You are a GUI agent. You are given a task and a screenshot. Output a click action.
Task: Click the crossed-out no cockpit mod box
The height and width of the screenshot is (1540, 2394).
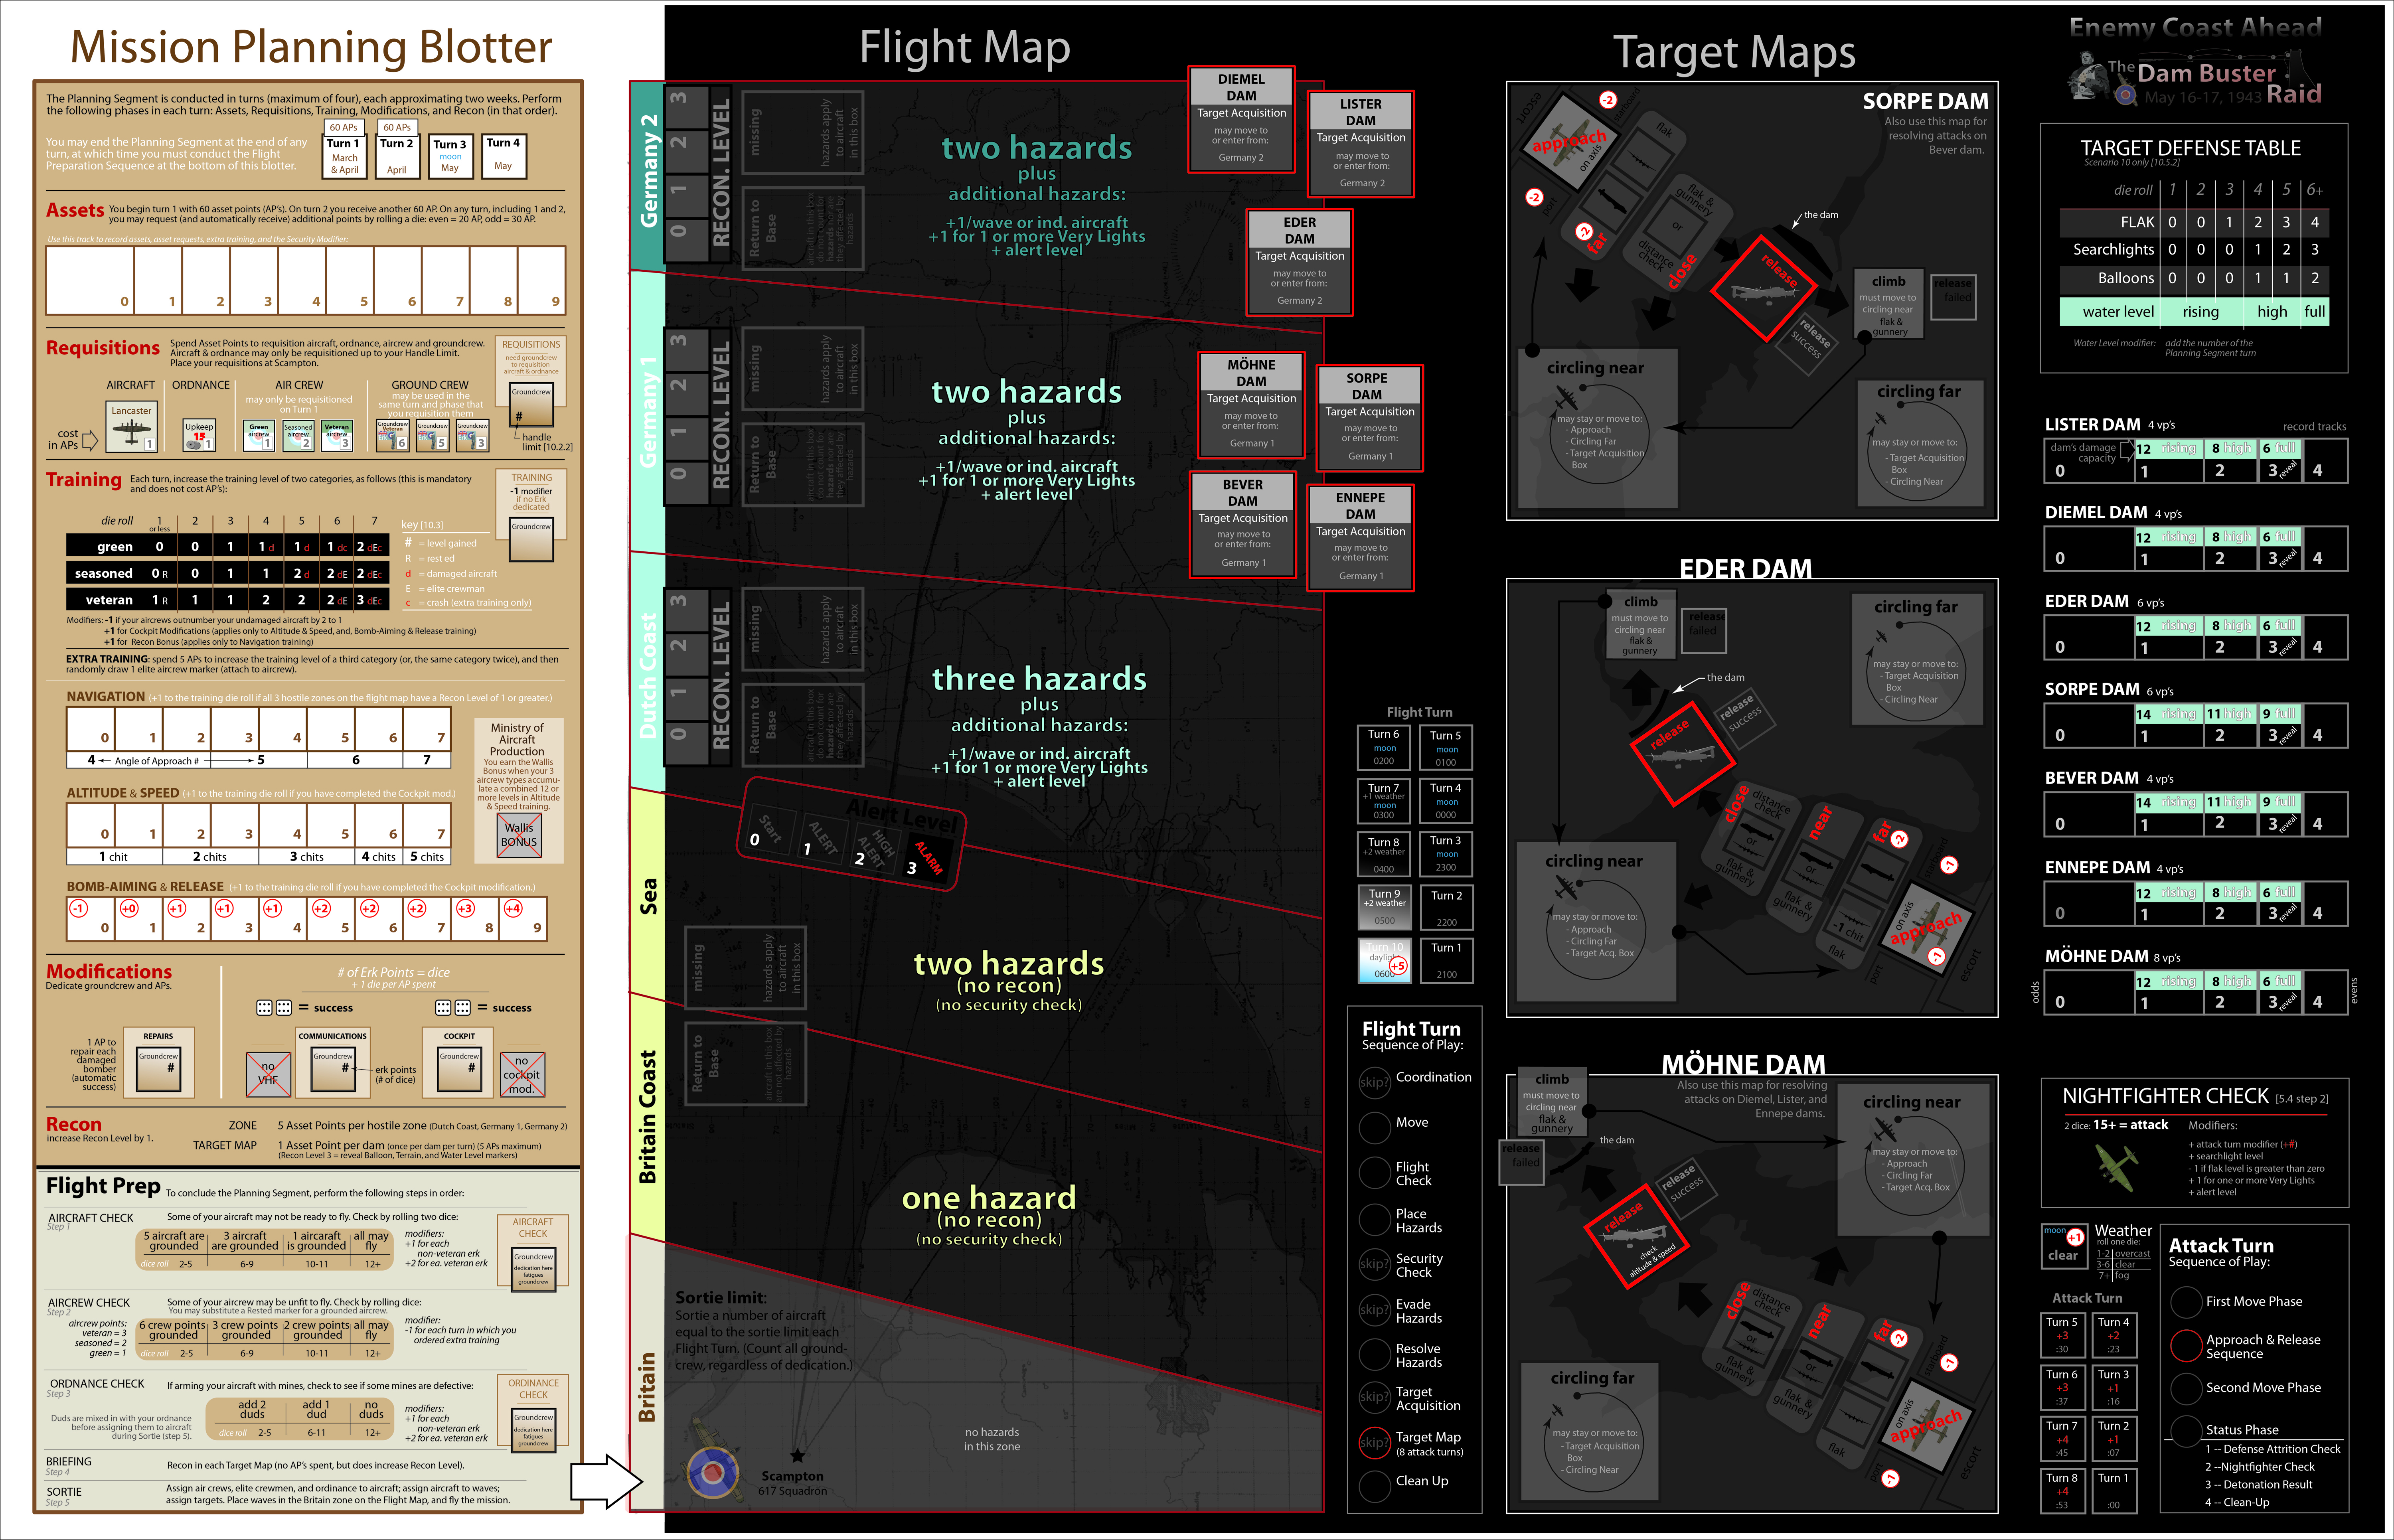coord(522,1074)
